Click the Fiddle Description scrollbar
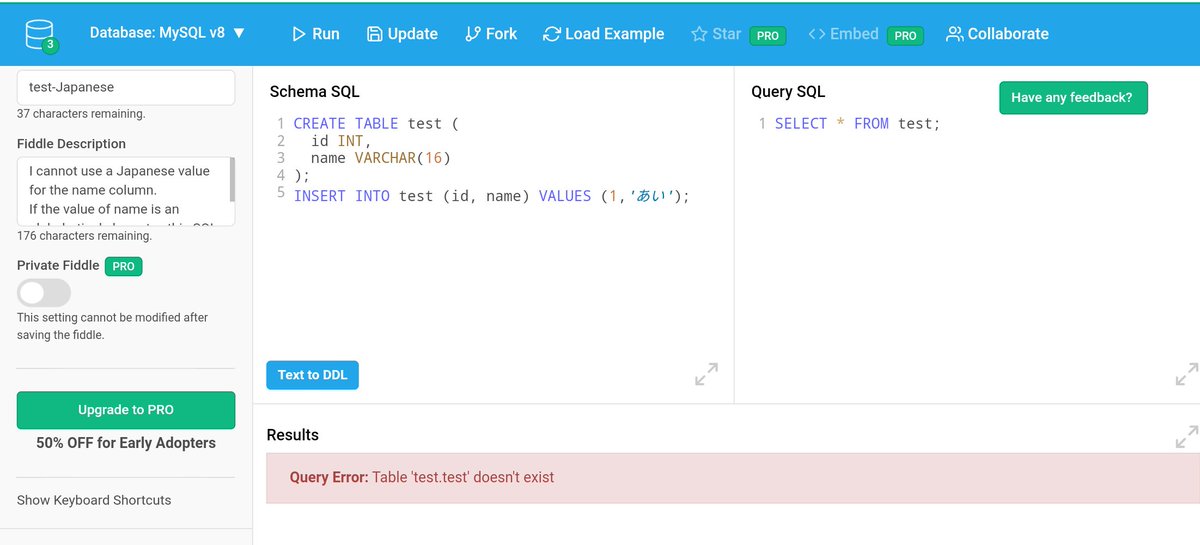 (x=233, y=180)
